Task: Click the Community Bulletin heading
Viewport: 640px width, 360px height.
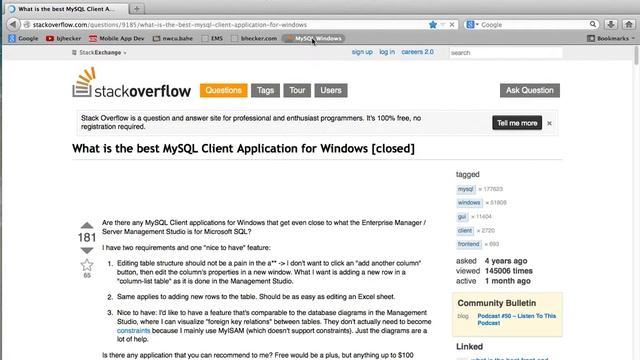Action: click(497, 303)
